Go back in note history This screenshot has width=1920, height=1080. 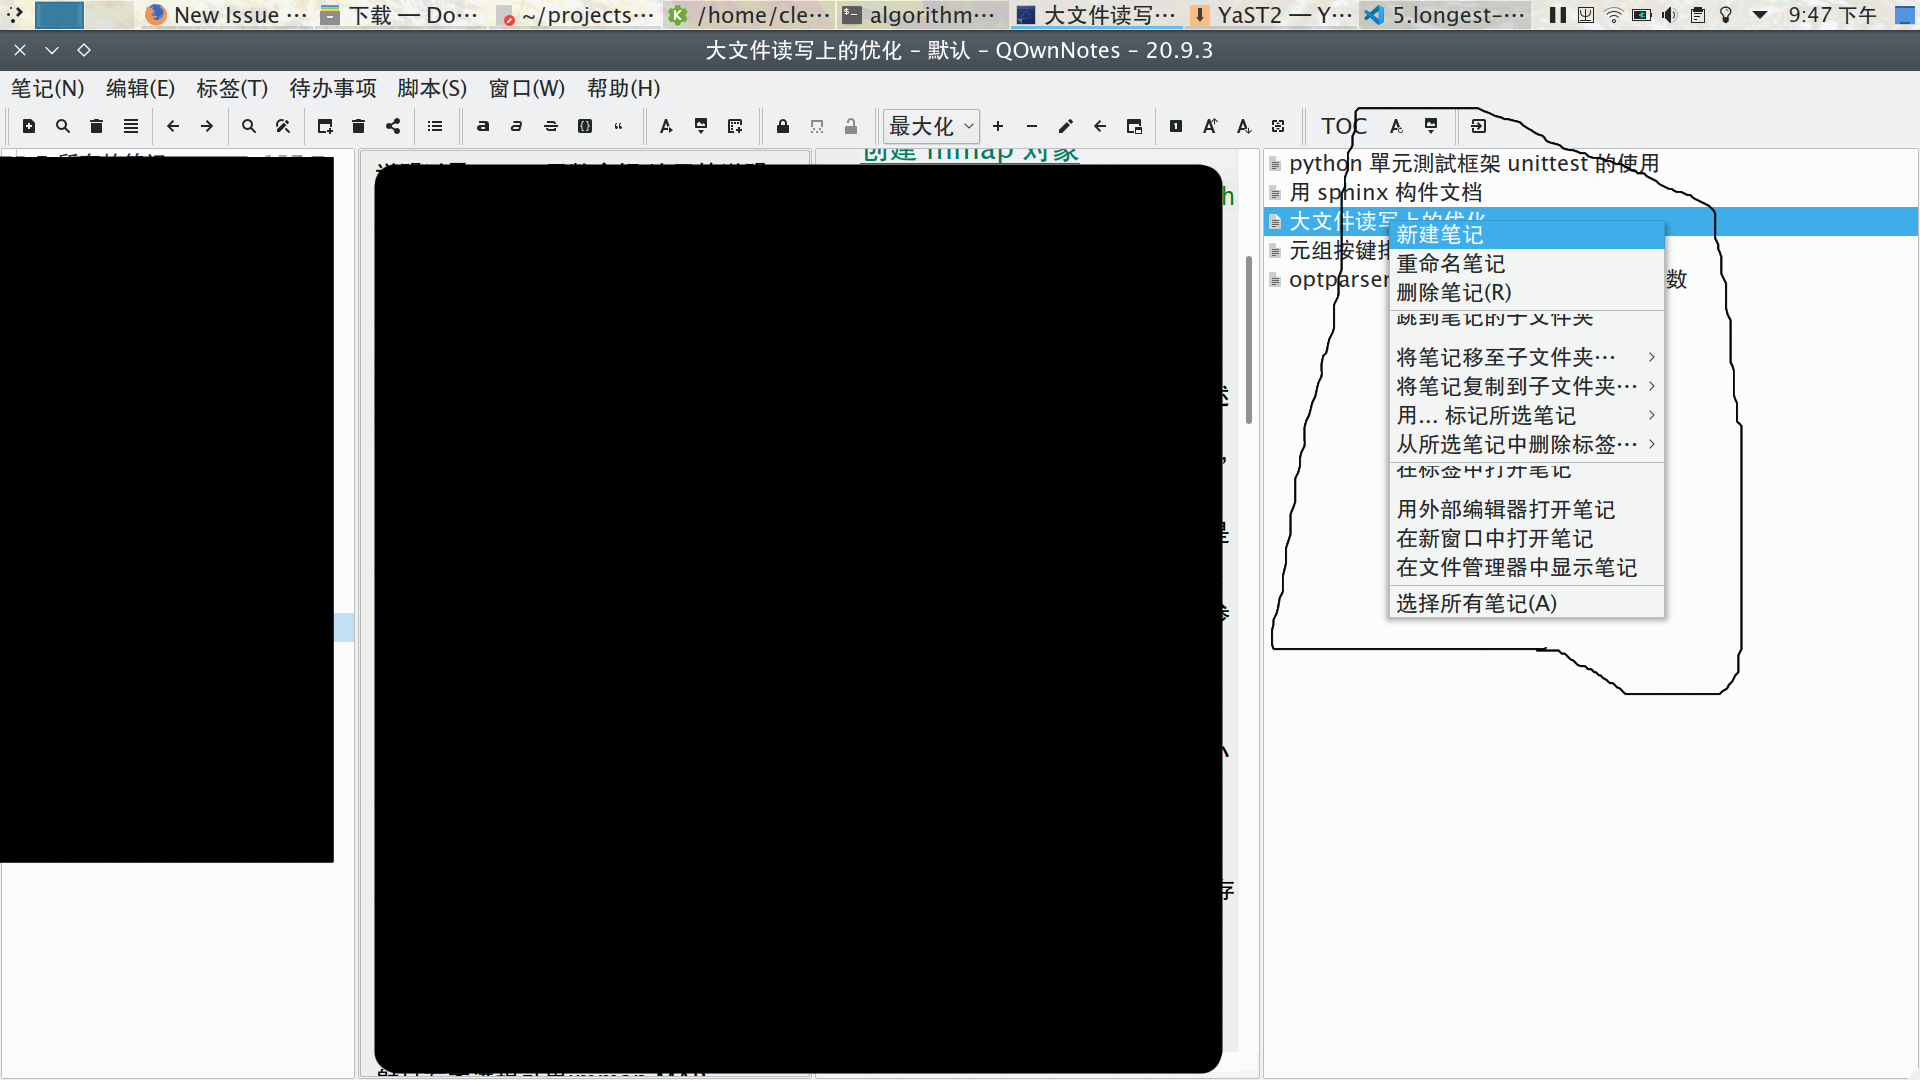click(x=173, y=126)
